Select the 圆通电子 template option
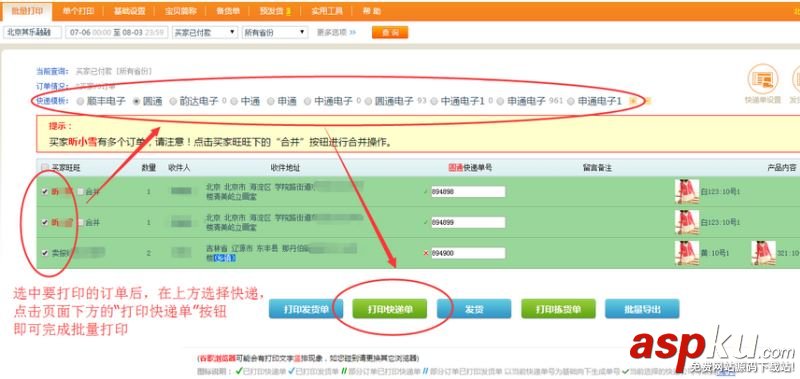 pos(368,101)
